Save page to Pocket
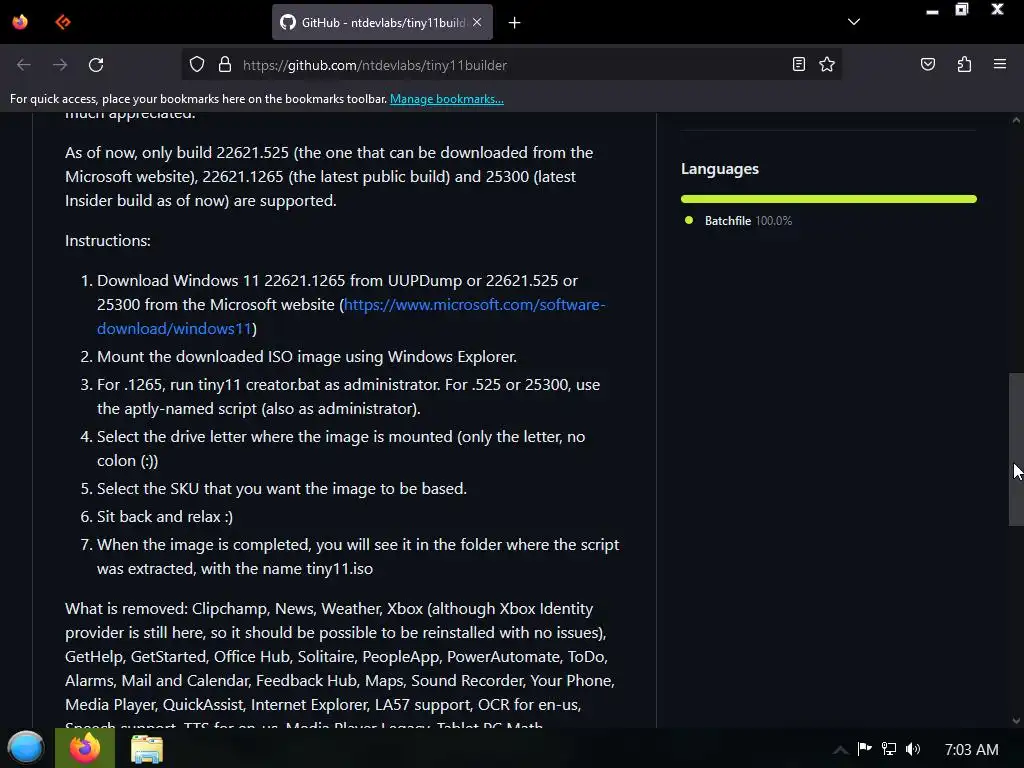 tap(927, 64)
